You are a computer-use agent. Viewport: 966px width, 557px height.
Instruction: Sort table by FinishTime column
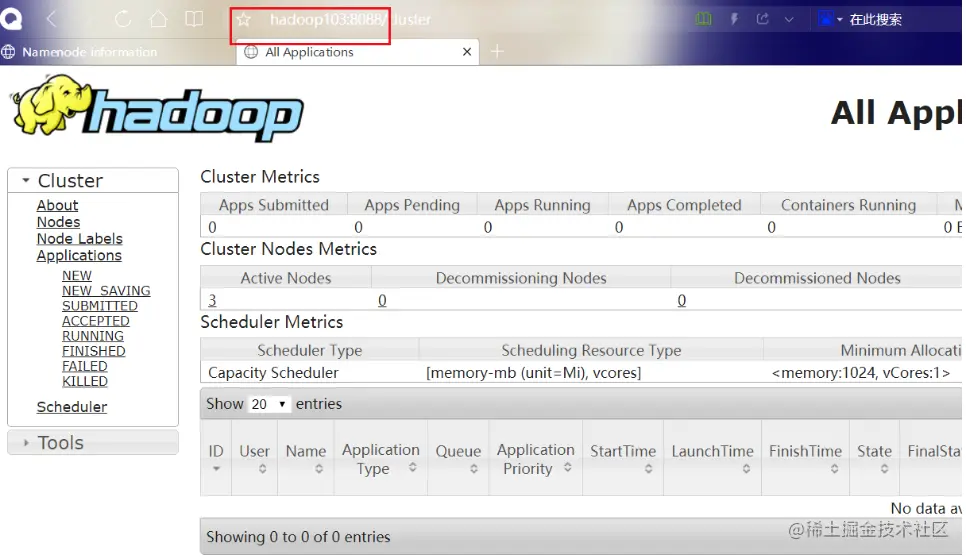(805, 458)
